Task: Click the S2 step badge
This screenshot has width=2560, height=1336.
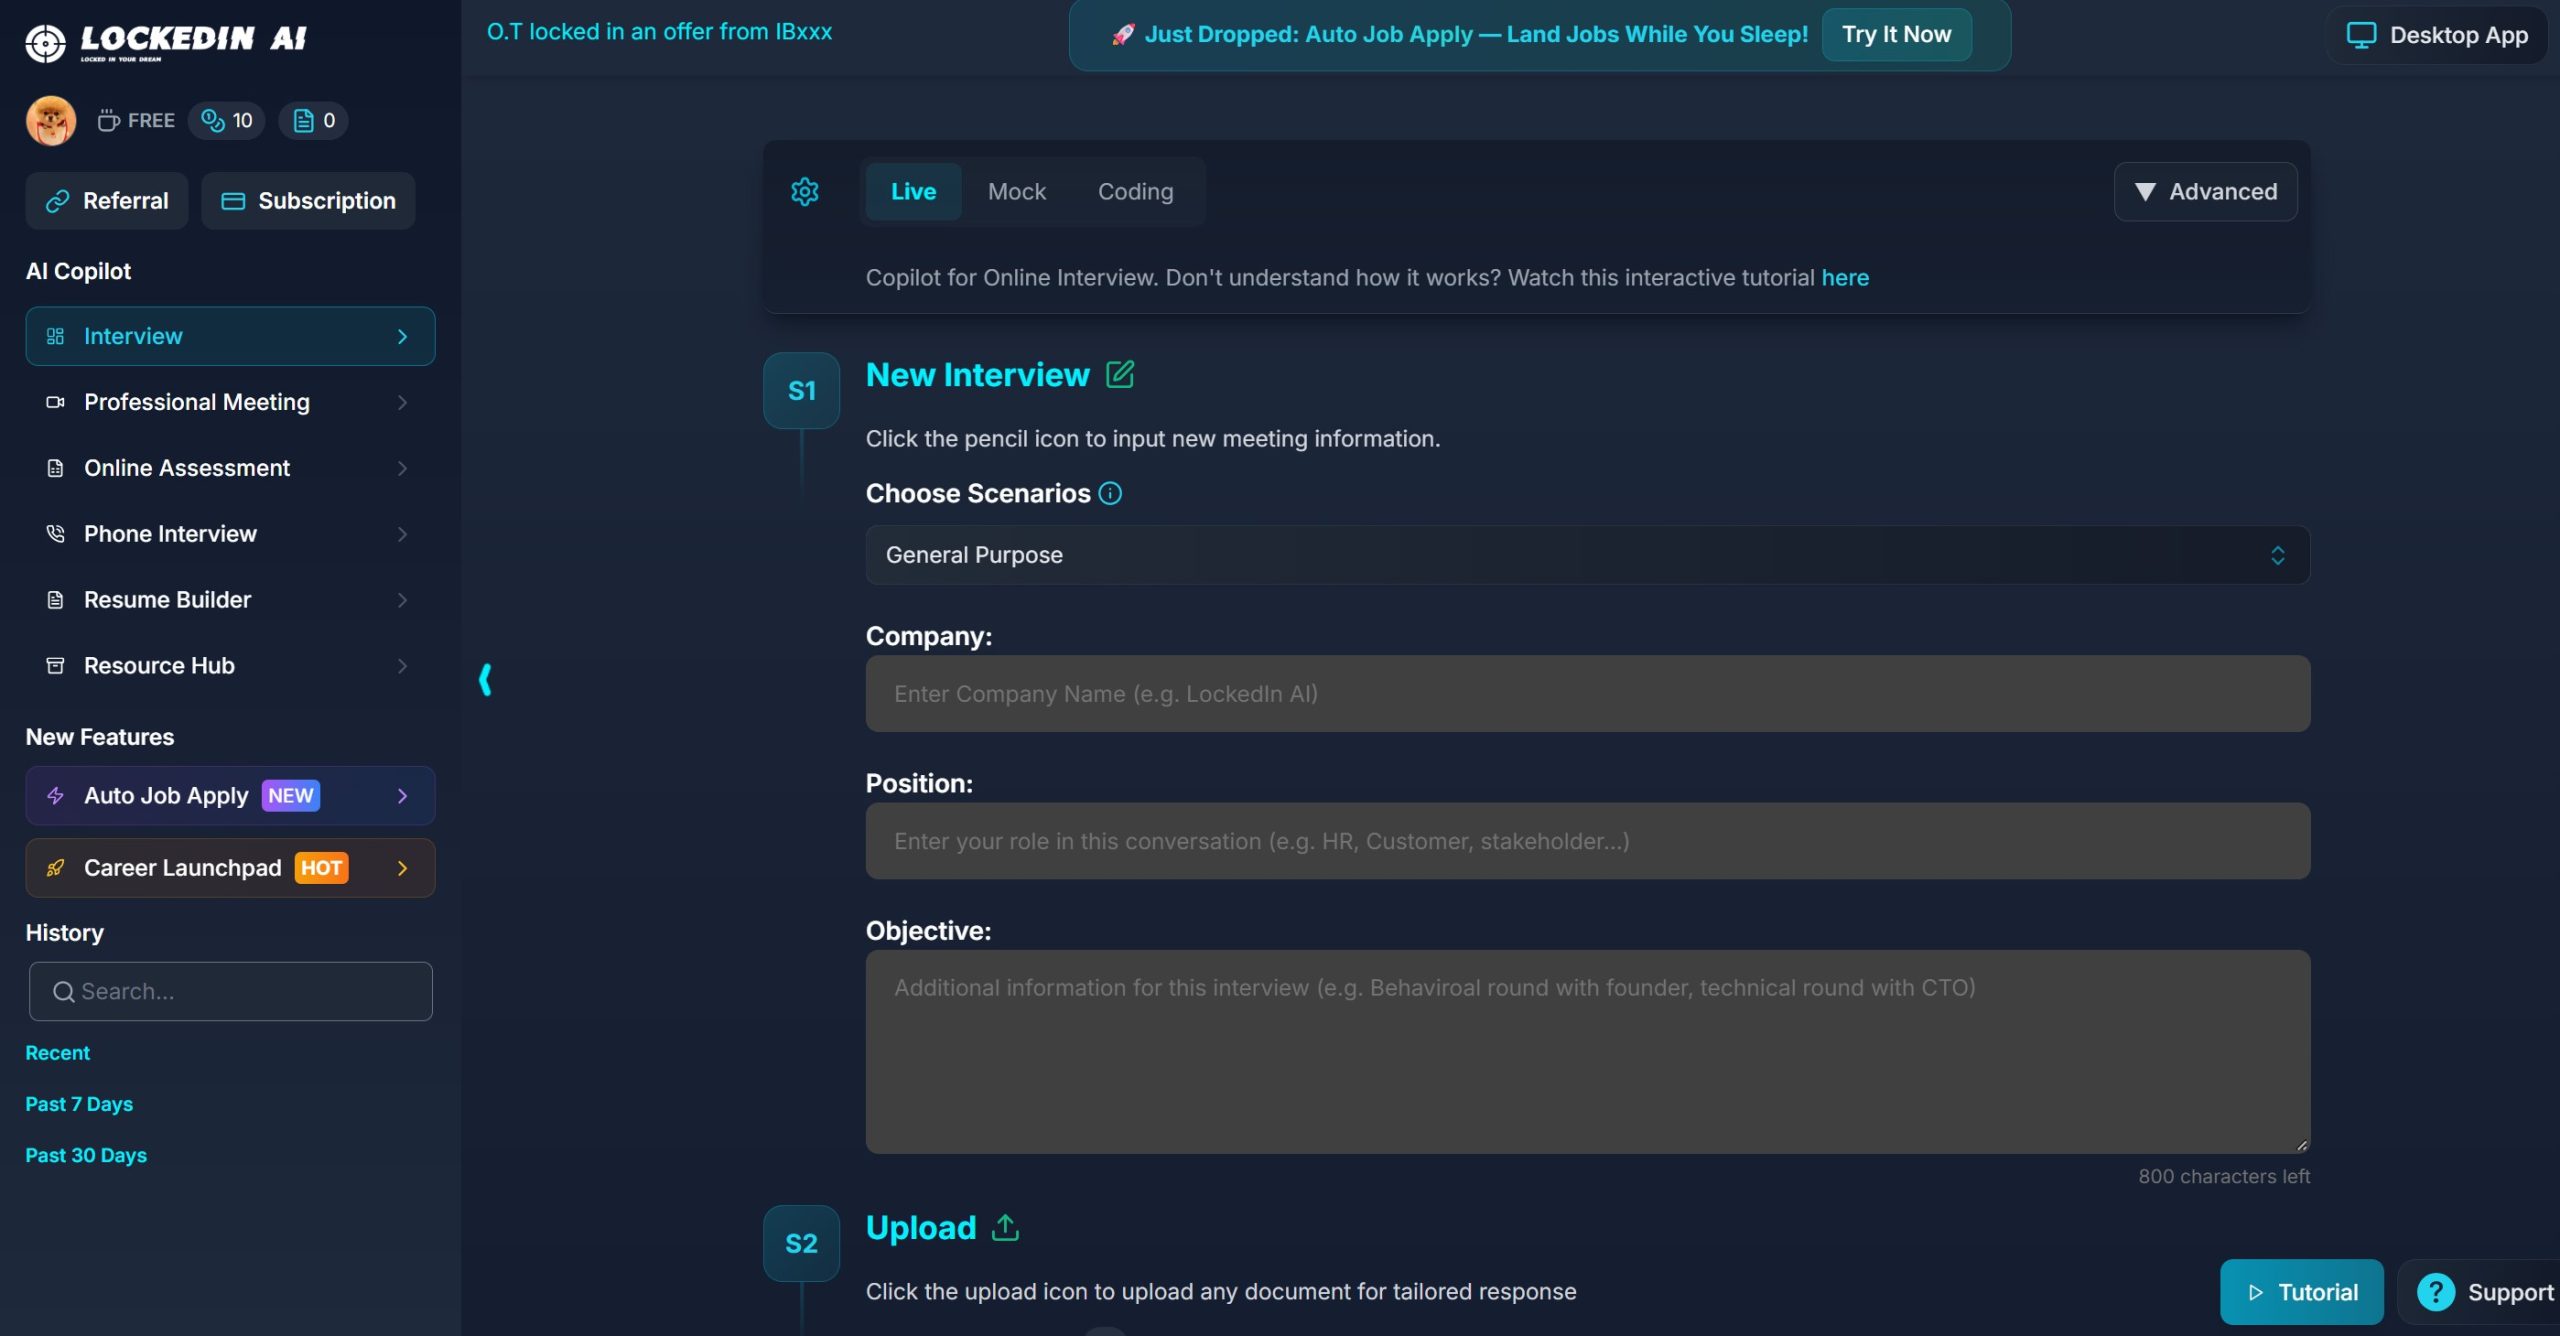Action: [801, 1244]
